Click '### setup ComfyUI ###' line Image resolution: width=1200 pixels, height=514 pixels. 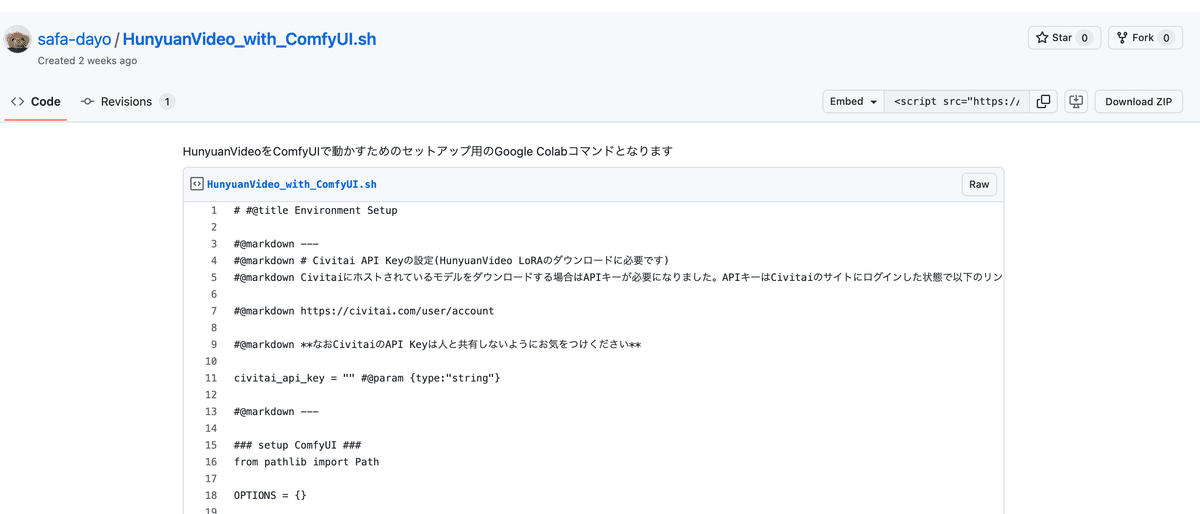tap(297, 445)
